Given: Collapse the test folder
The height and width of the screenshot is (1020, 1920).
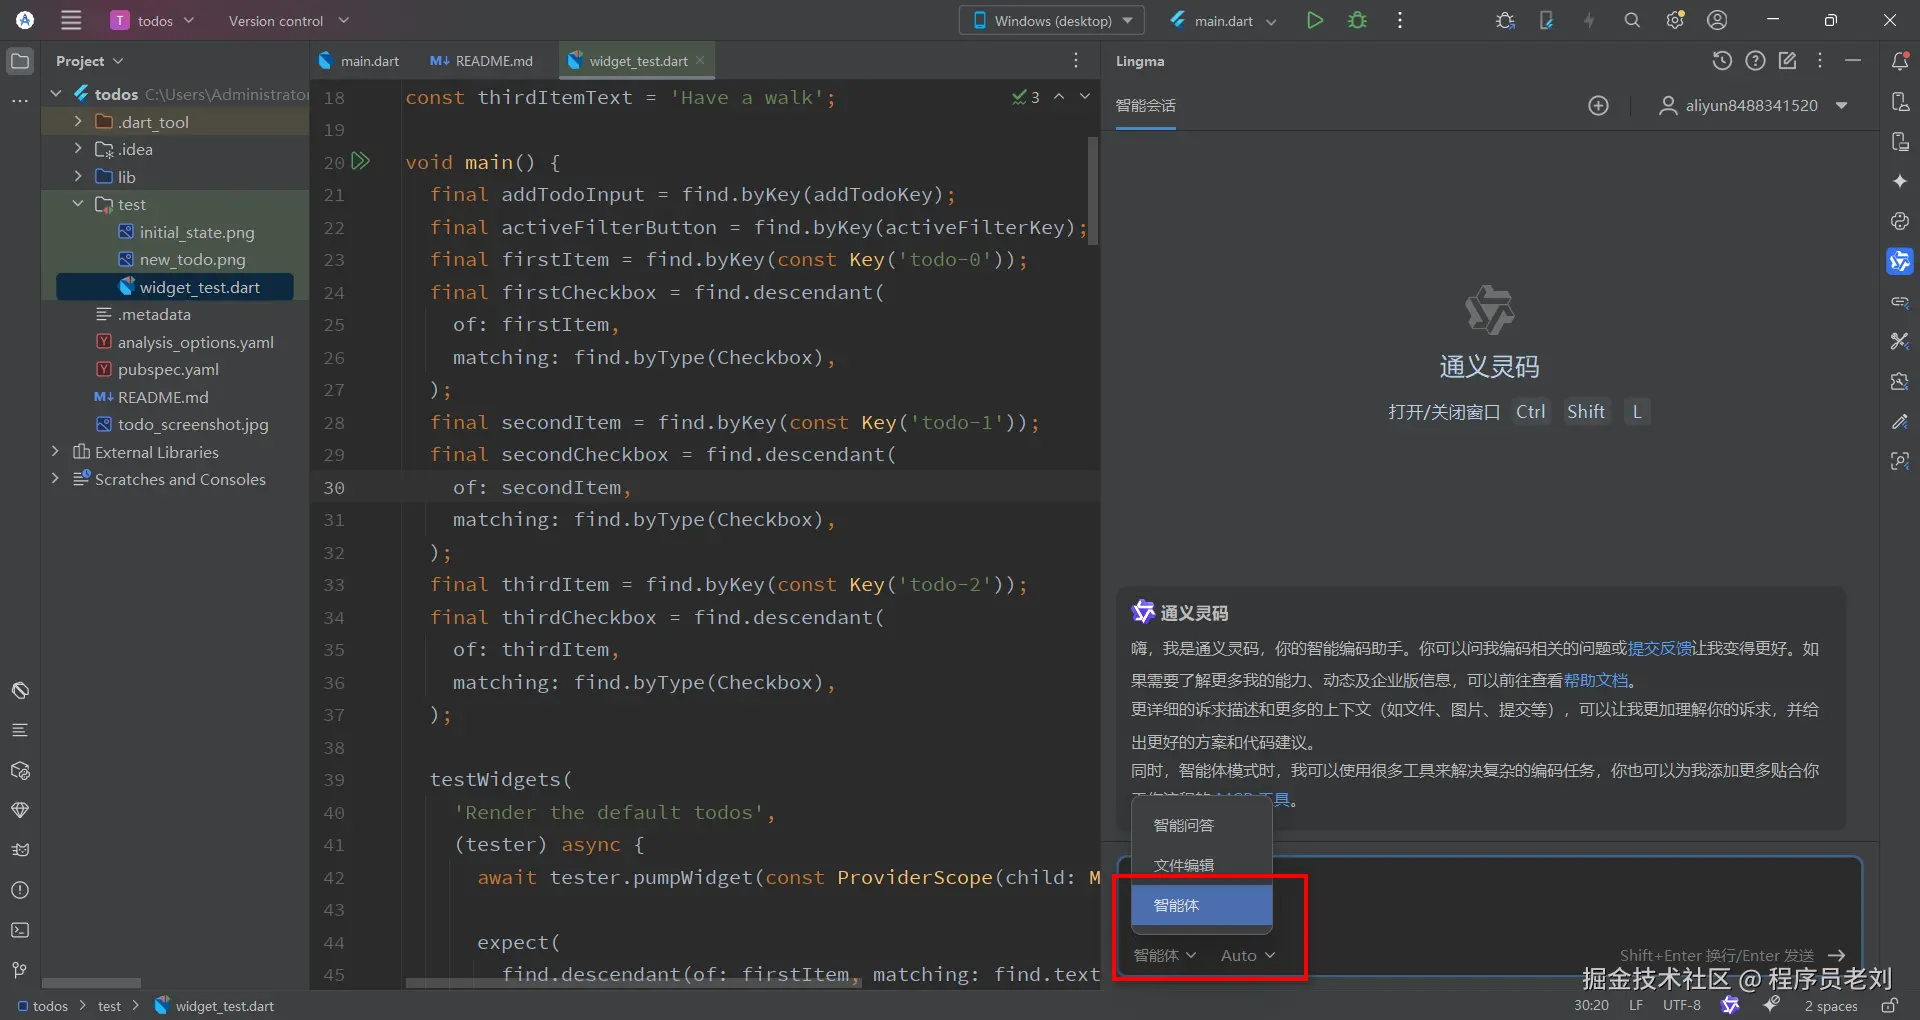Looking at the screenshot, I should coord(78,204).
